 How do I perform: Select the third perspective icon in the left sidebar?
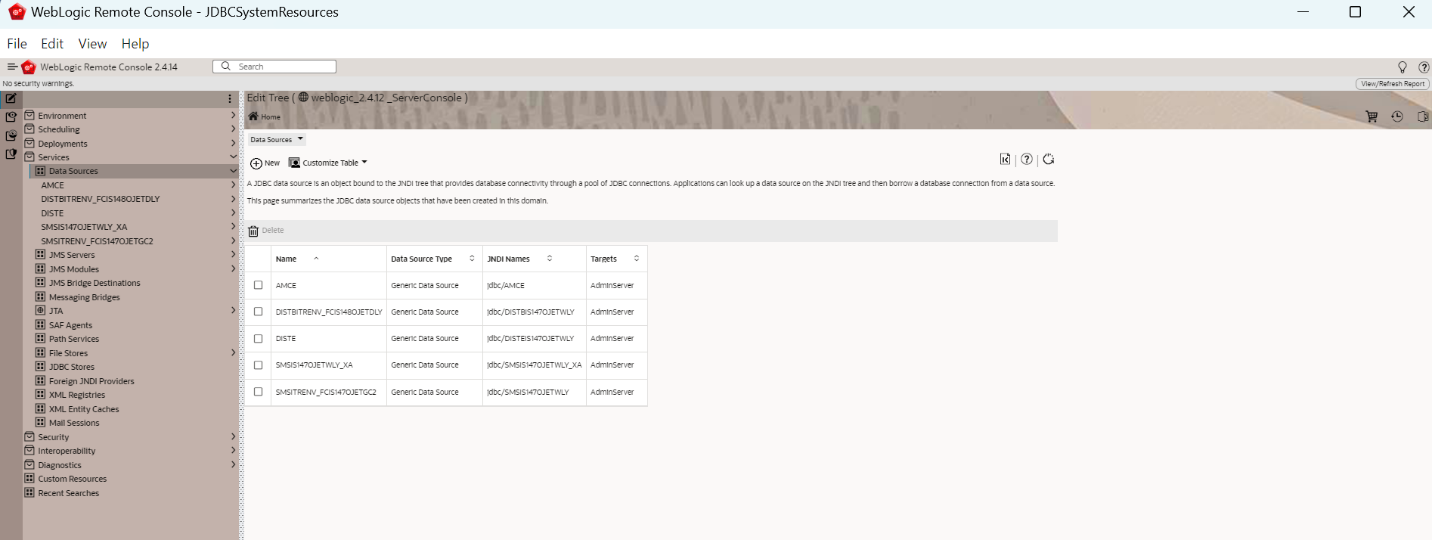11,136
